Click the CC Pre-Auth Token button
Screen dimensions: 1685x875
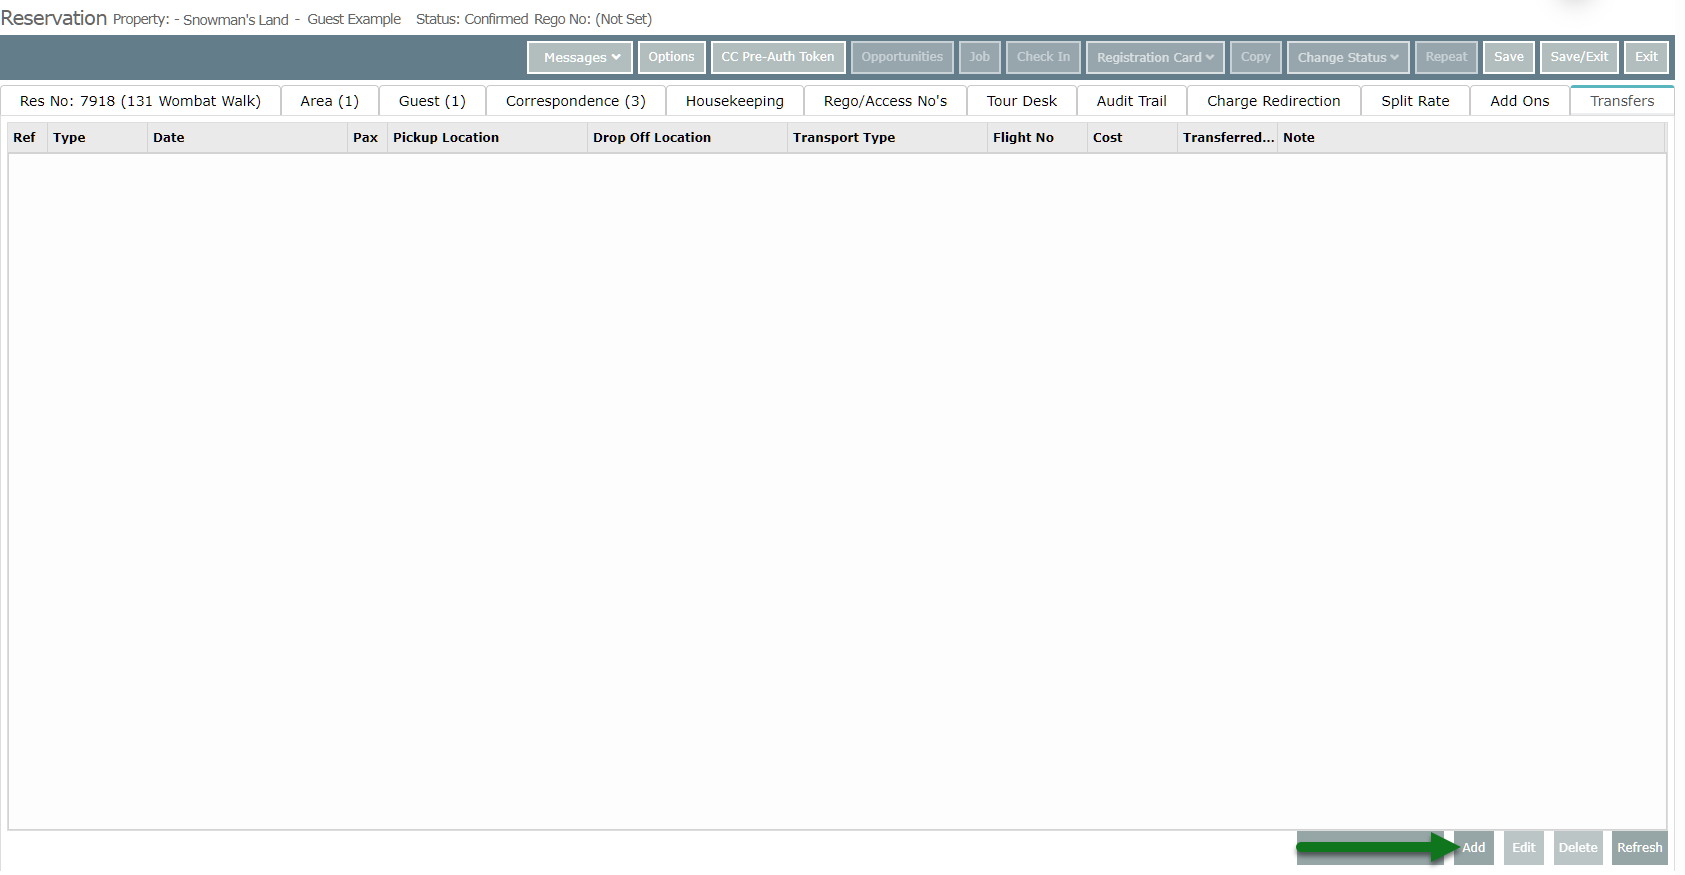(778, 57)
